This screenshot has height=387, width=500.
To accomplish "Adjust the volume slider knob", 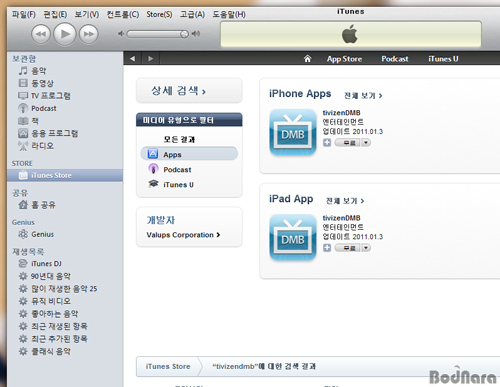I will coord(184,34).
